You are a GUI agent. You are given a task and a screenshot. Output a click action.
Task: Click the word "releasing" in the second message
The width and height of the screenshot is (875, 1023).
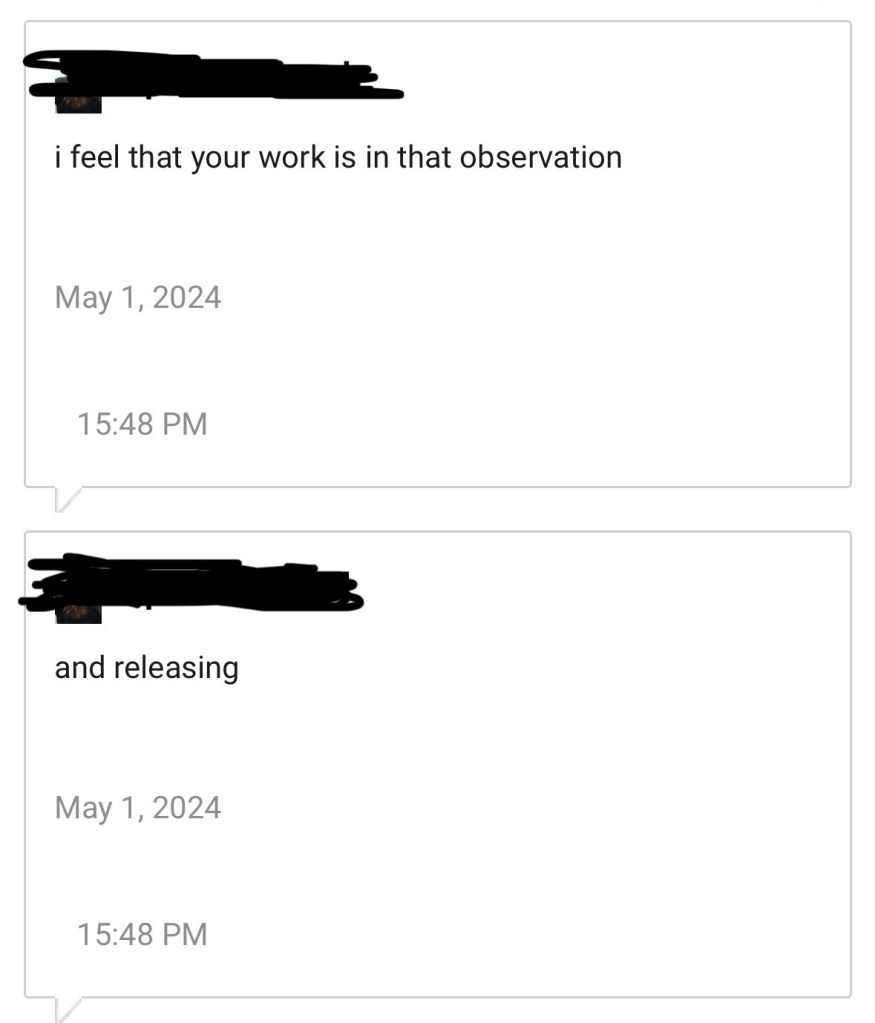(176, 667)
